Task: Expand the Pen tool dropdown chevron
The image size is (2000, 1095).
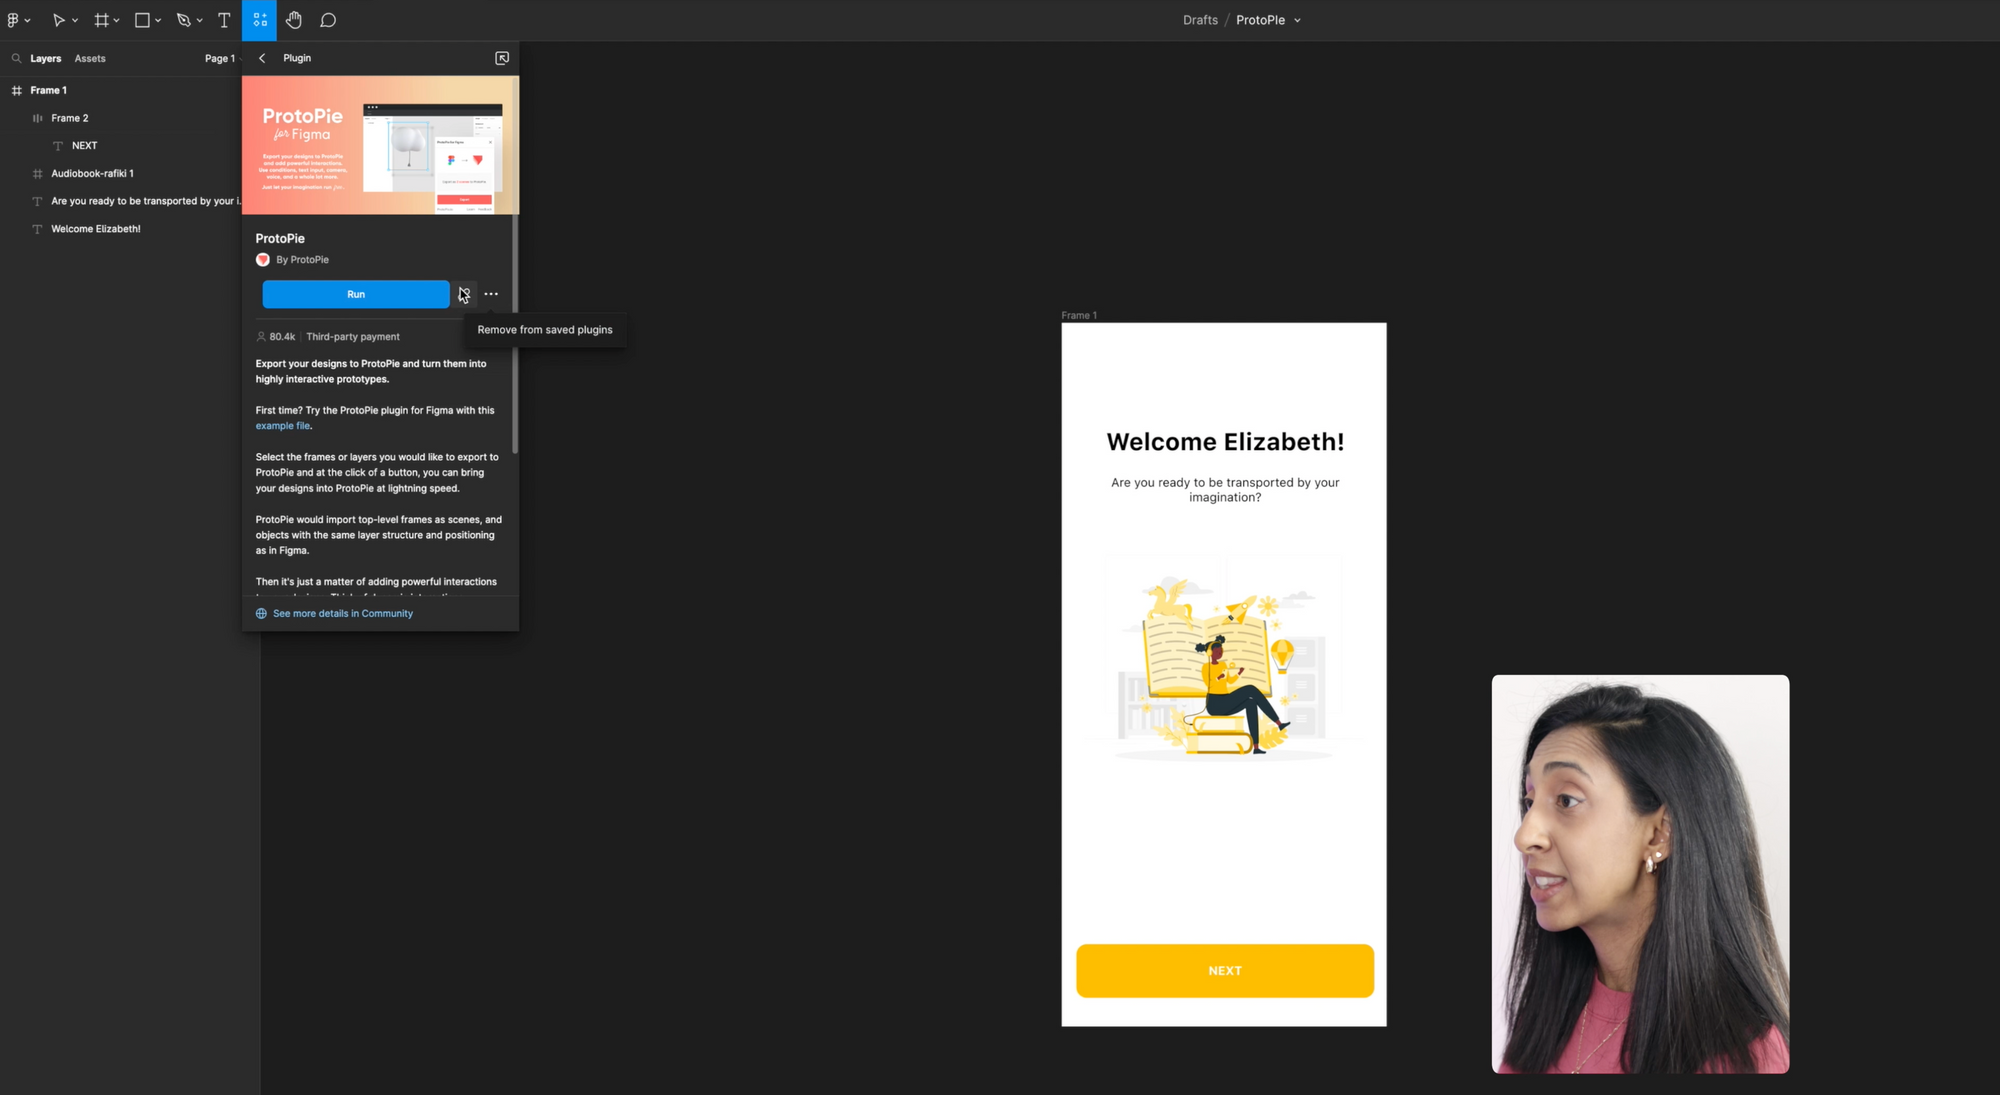Action: click(x=200, y=21)
